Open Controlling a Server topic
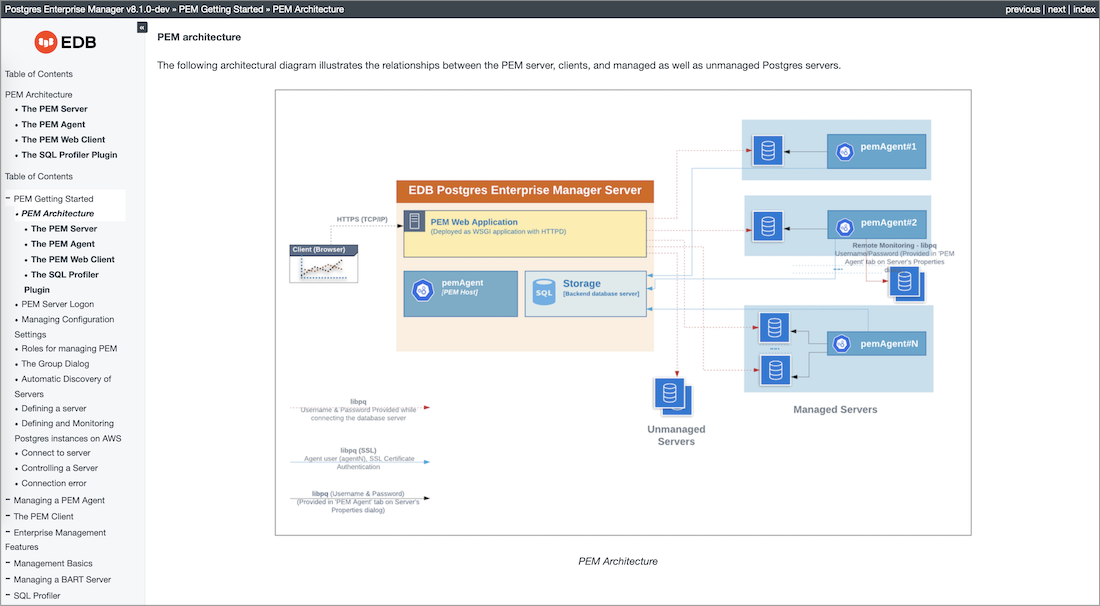The height and width of the screenshot is (606, 1100). [60, 469]
